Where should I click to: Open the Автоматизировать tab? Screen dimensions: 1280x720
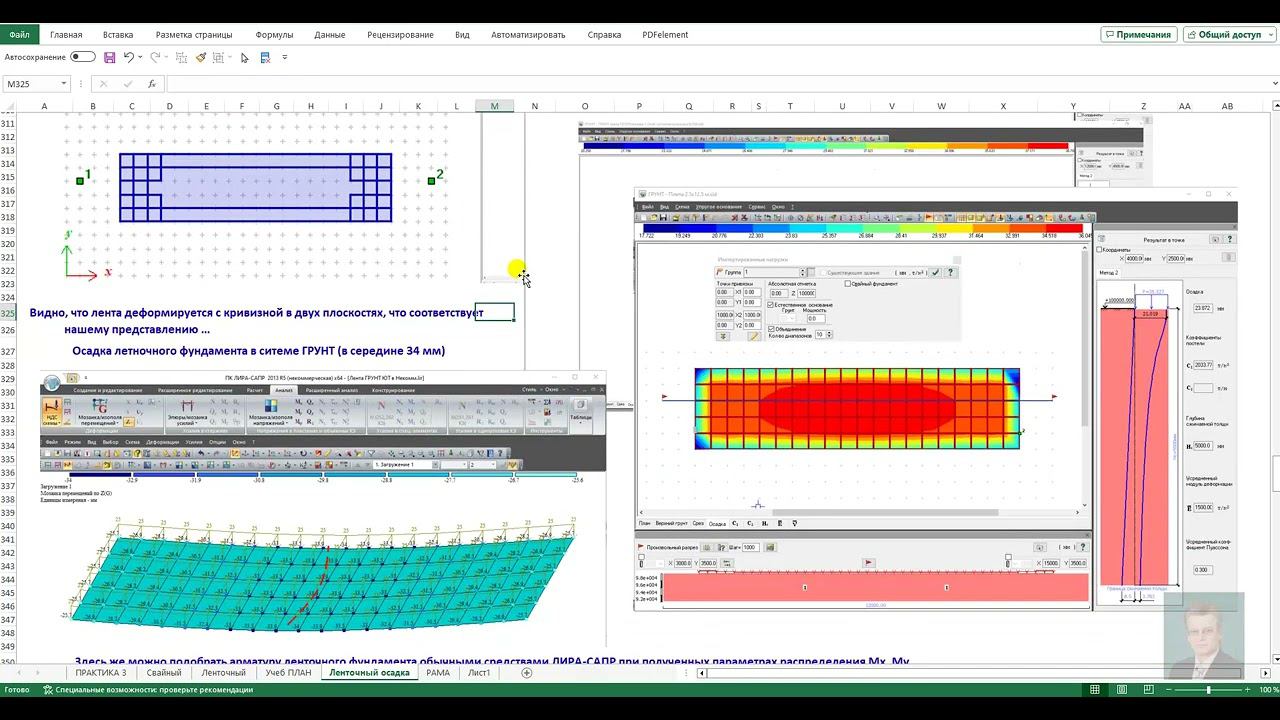click(528, 34)
